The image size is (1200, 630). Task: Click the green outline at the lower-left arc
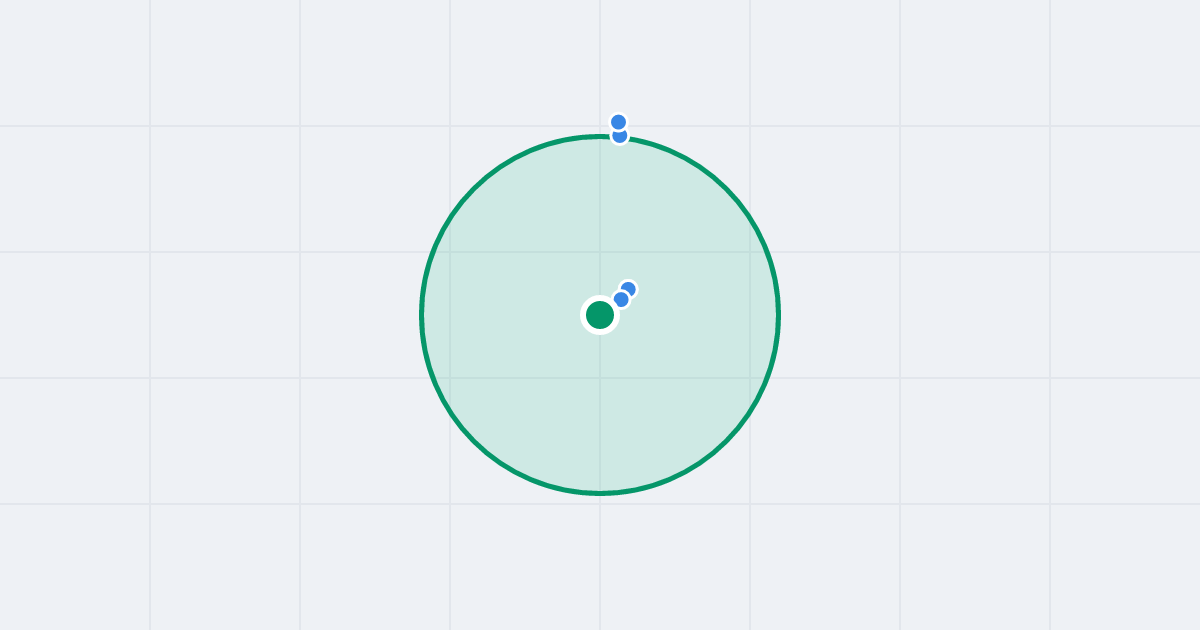point(474,441)
